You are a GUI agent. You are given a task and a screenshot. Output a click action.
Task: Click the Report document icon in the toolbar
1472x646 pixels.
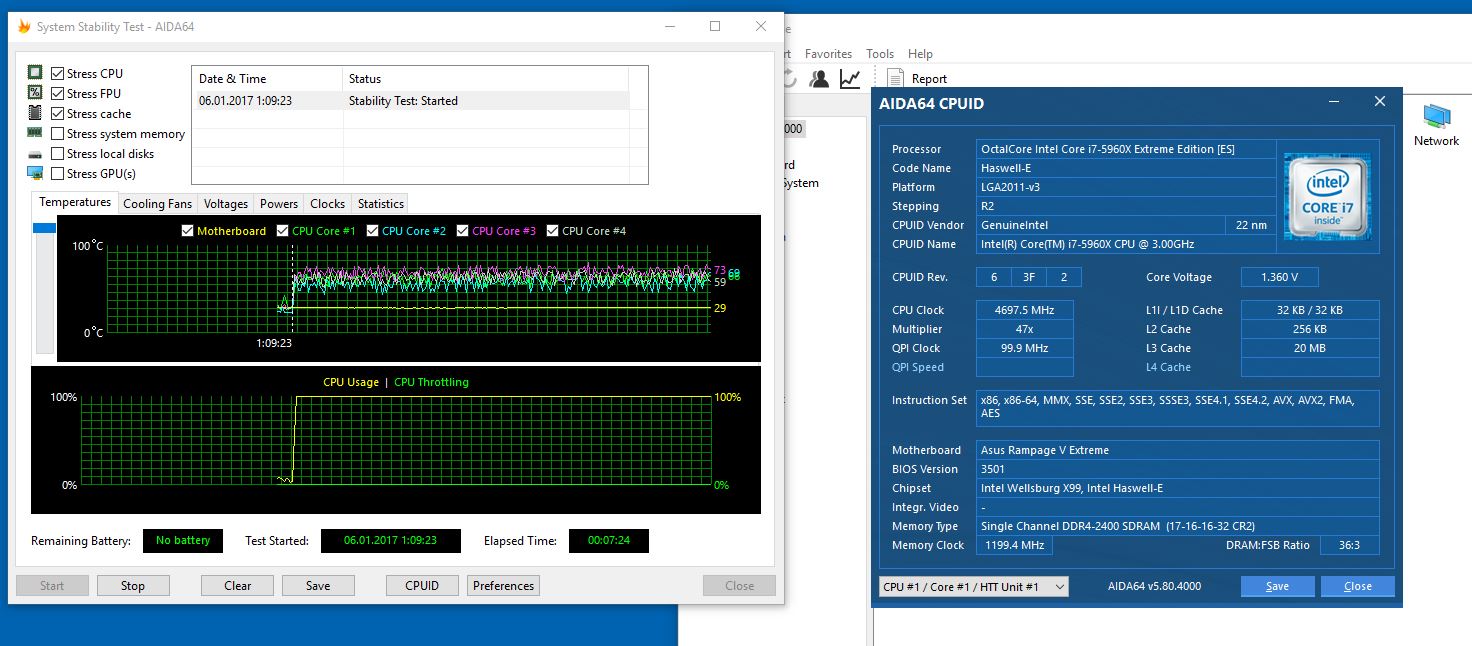[895, 78]
